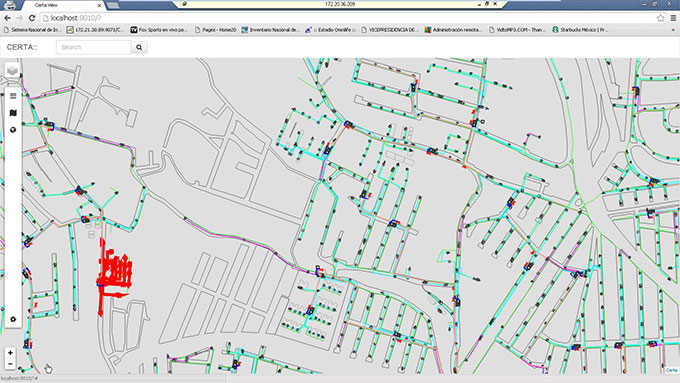Expand the bookmarks overflow chevron
The width and height of the screenshot is (680, 383).
[x=674, y=30]
